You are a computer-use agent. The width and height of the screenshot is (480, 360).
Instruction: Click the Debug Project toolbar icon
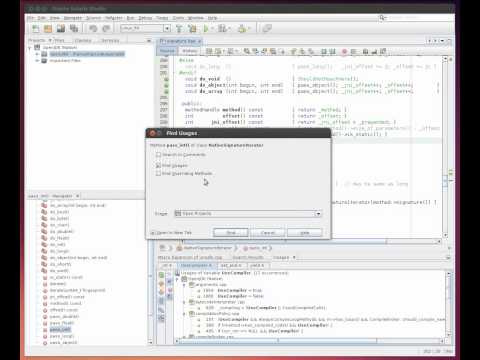coord(222,29)
